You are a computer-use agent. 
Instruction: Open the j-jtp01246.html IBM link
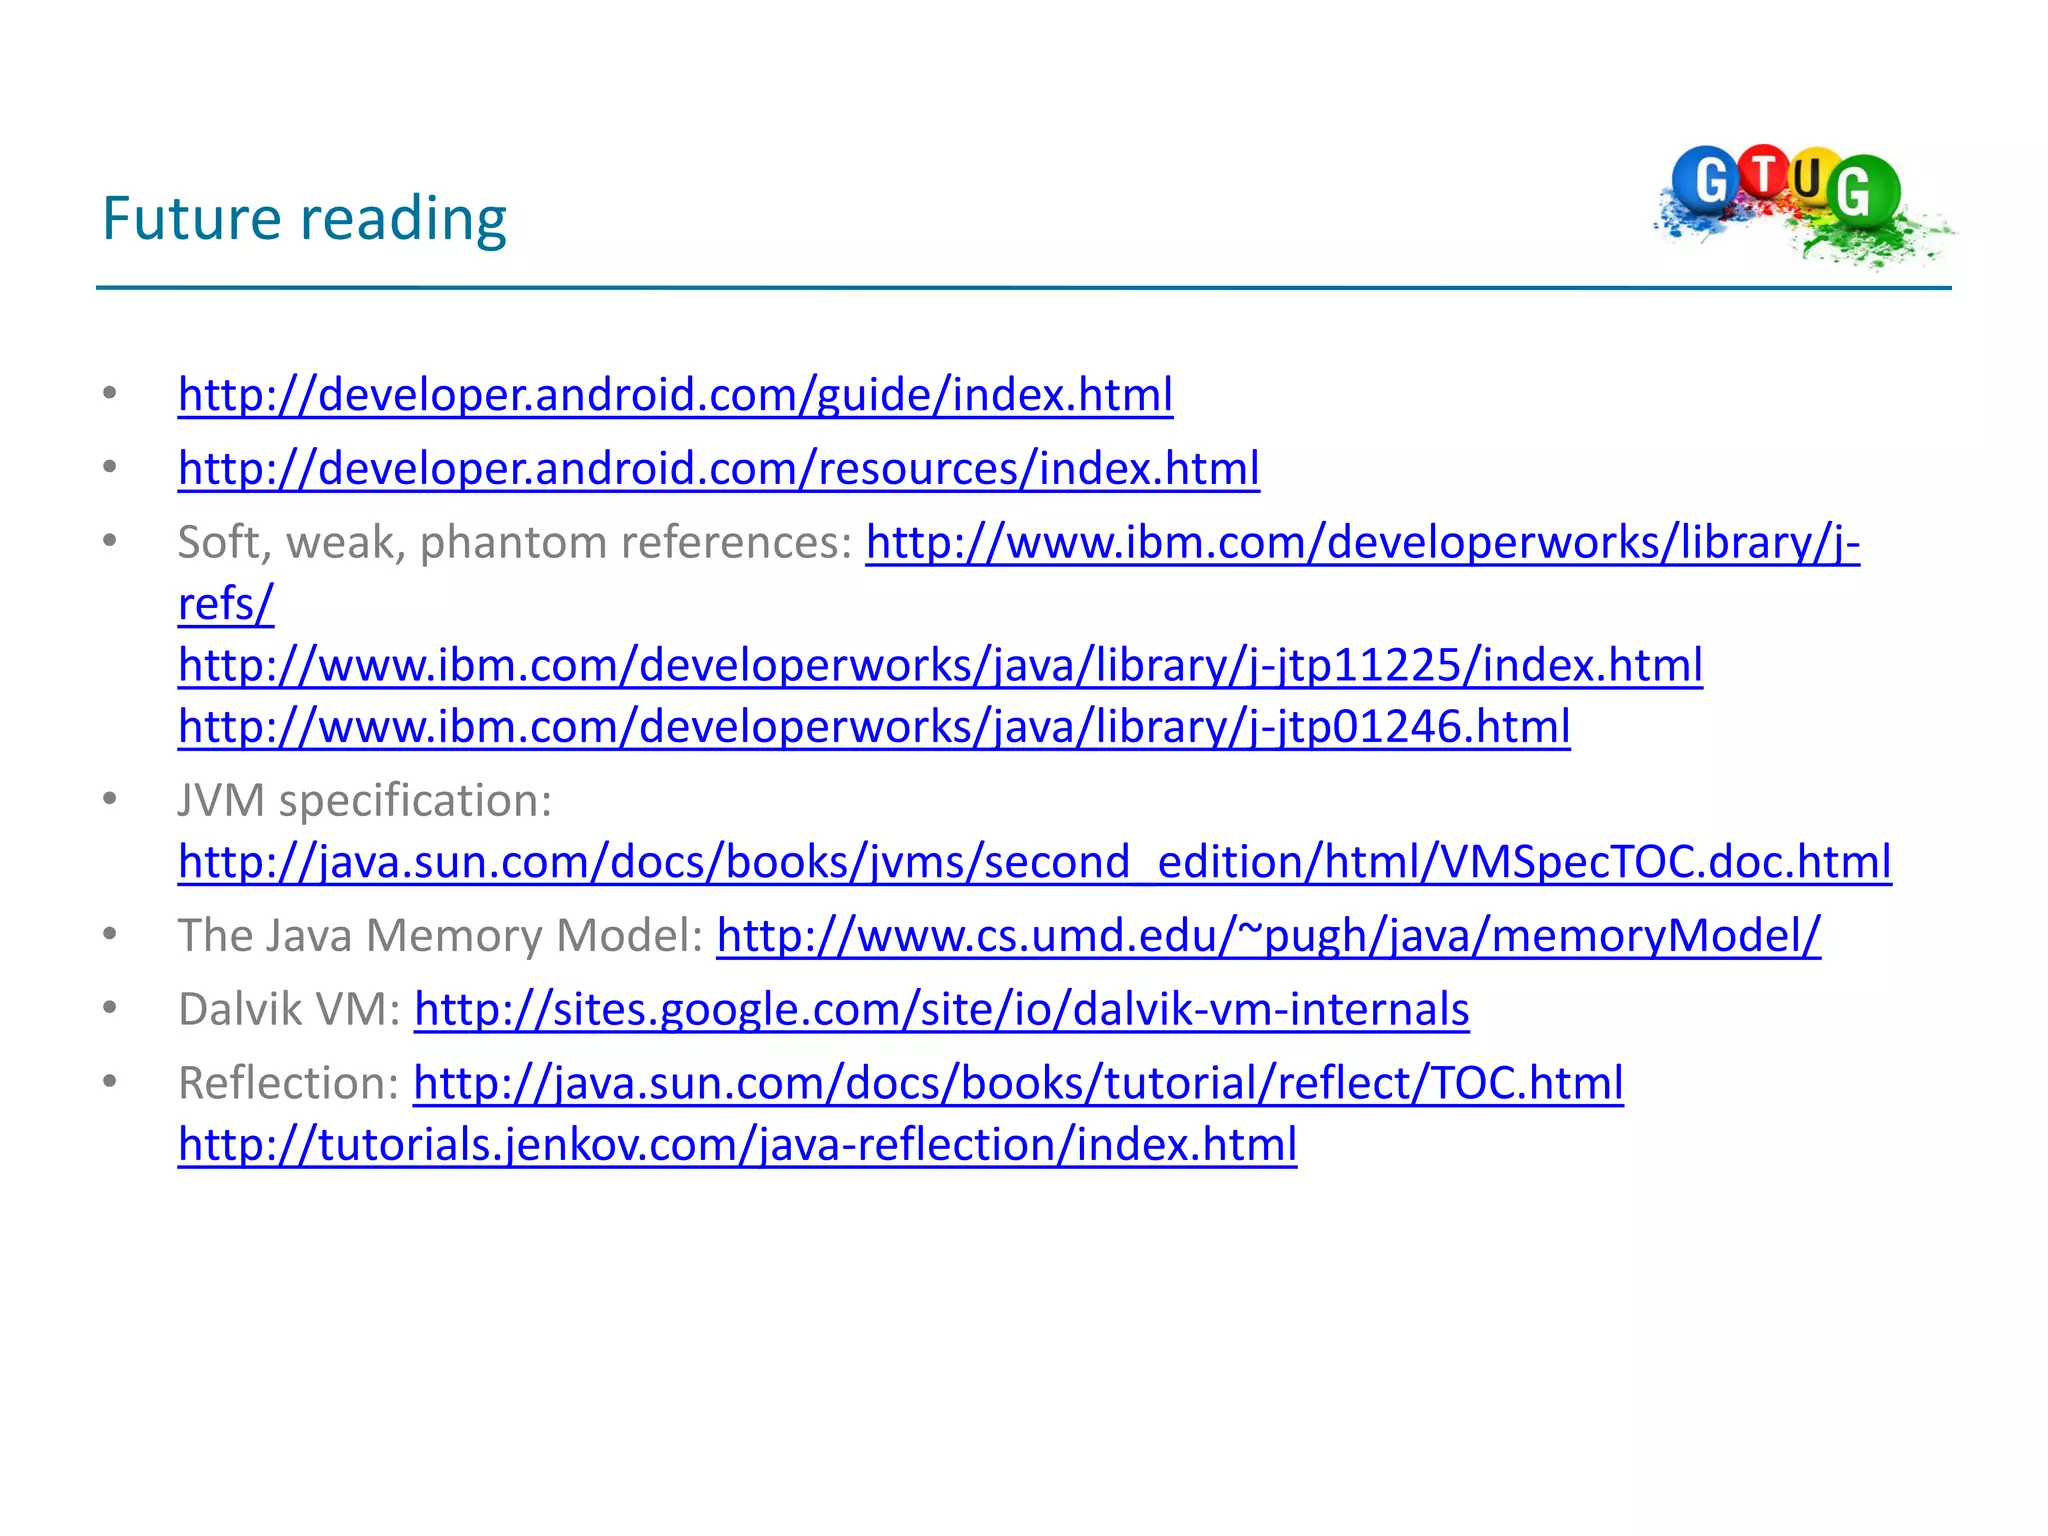click(874, 727)
